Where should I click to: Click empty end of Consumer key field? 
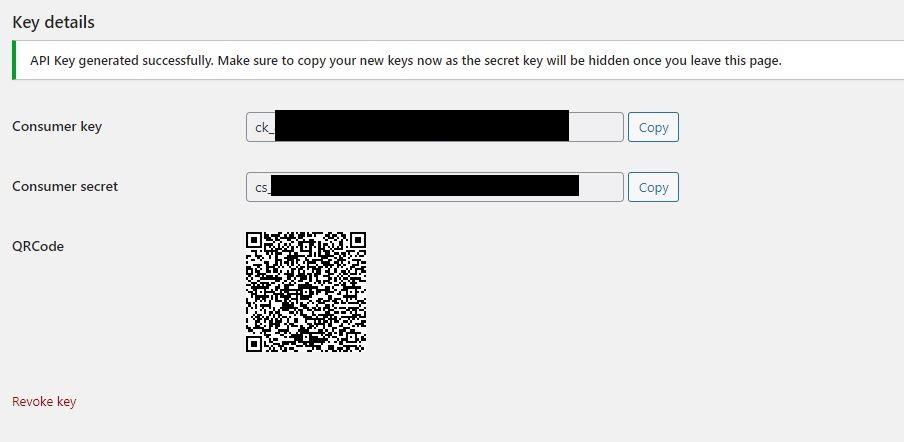click(596, 127)
